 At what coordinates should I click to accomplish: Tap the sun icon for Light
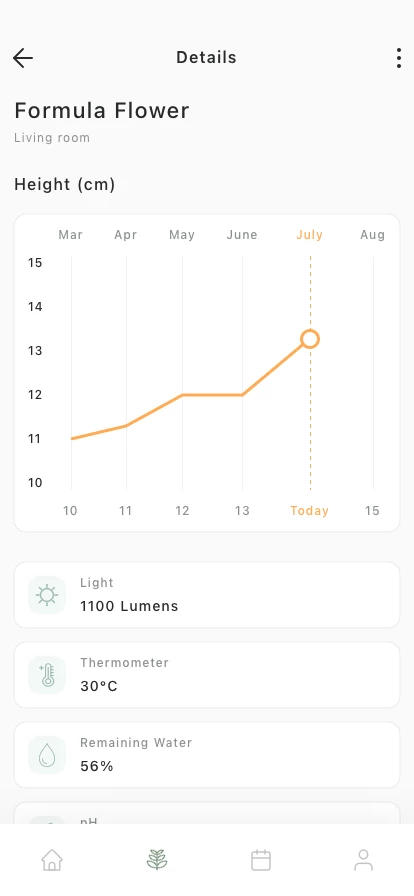click(47, 595)
